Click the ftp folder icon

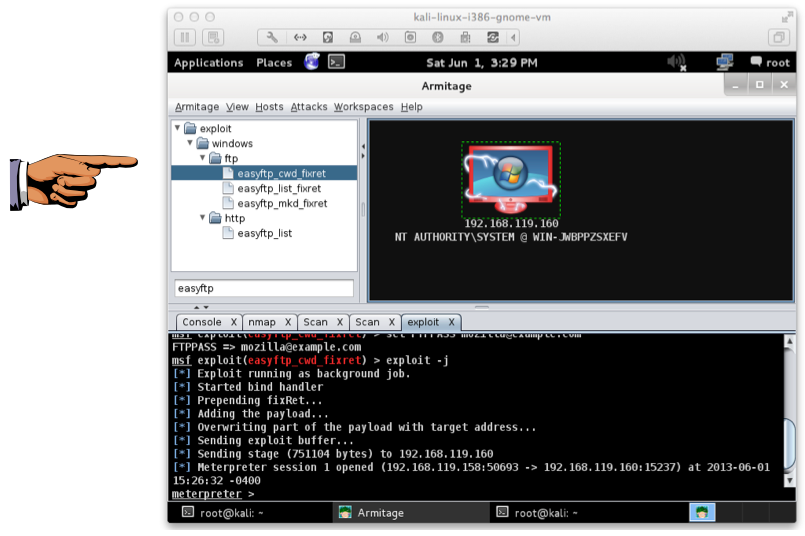[216, 158]
